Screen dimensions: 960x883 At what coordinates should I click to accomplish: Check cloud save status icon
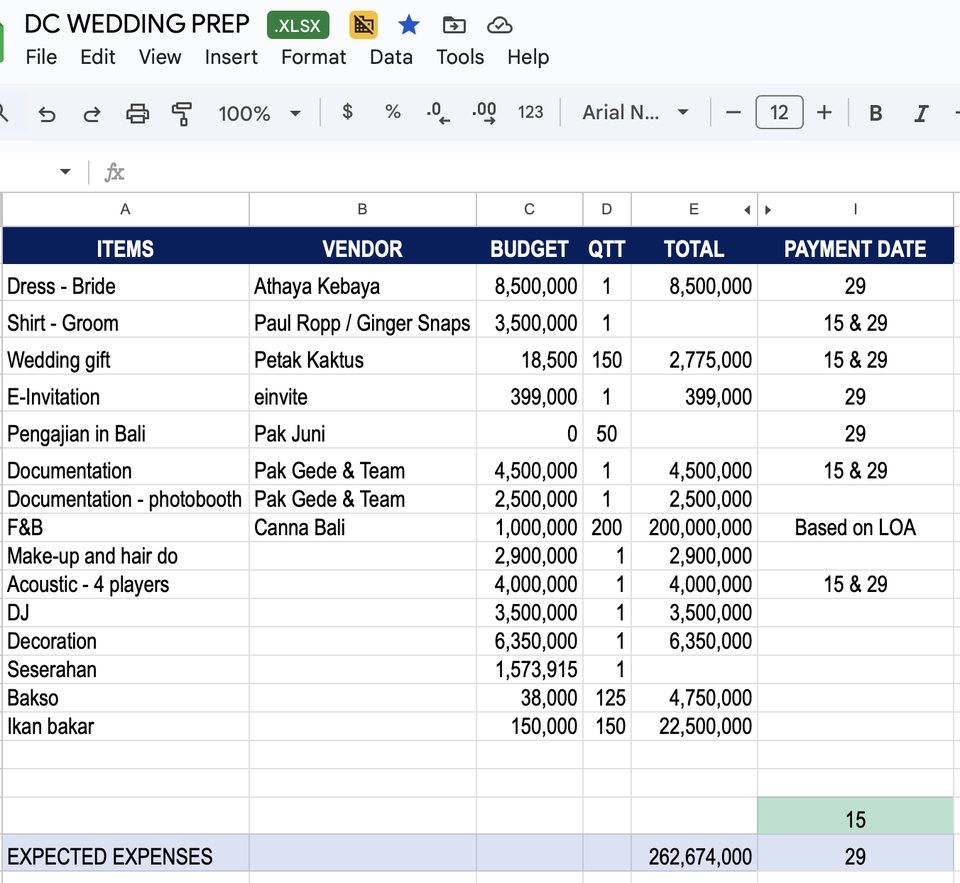pos(500,25)
